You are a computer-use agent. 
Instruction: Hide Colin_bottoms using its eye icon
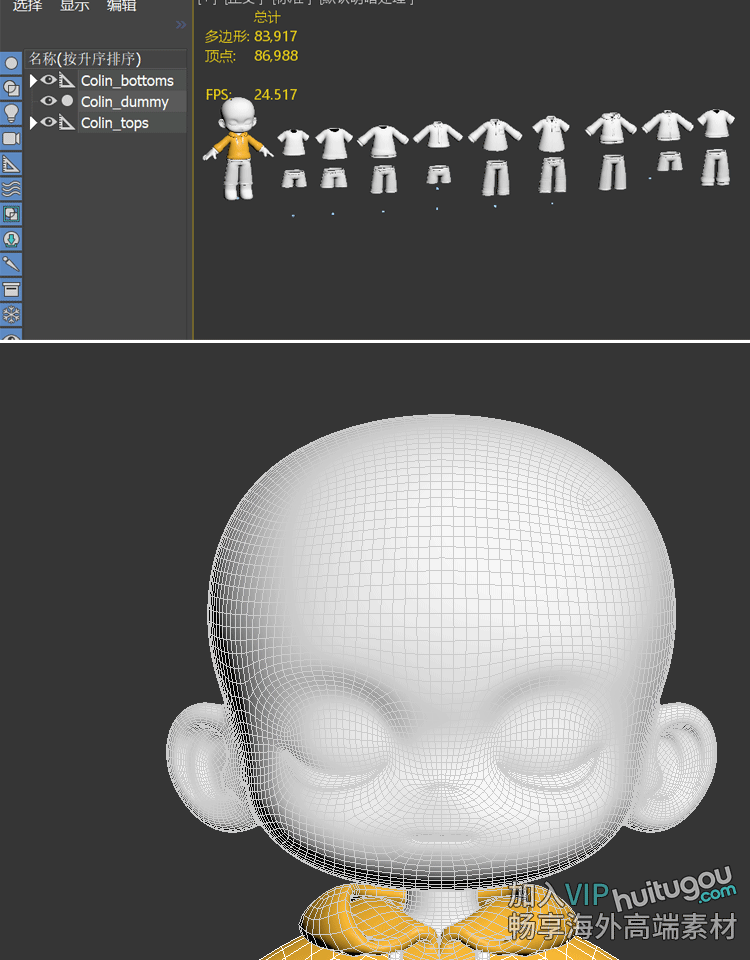pos(48,80)
